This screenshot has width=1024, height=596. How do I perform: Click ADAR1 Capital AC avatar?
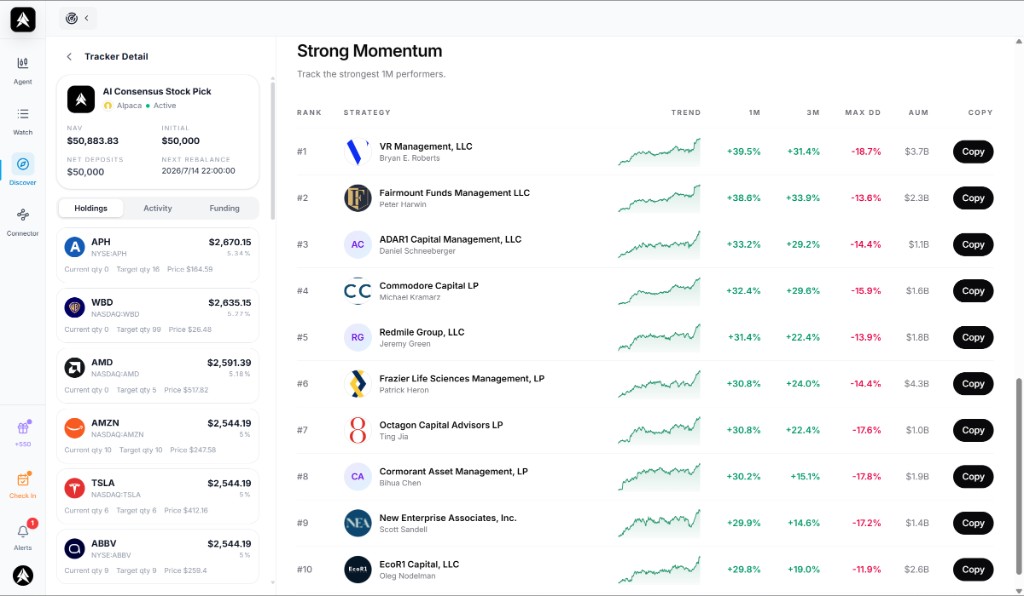pos(357,244)
